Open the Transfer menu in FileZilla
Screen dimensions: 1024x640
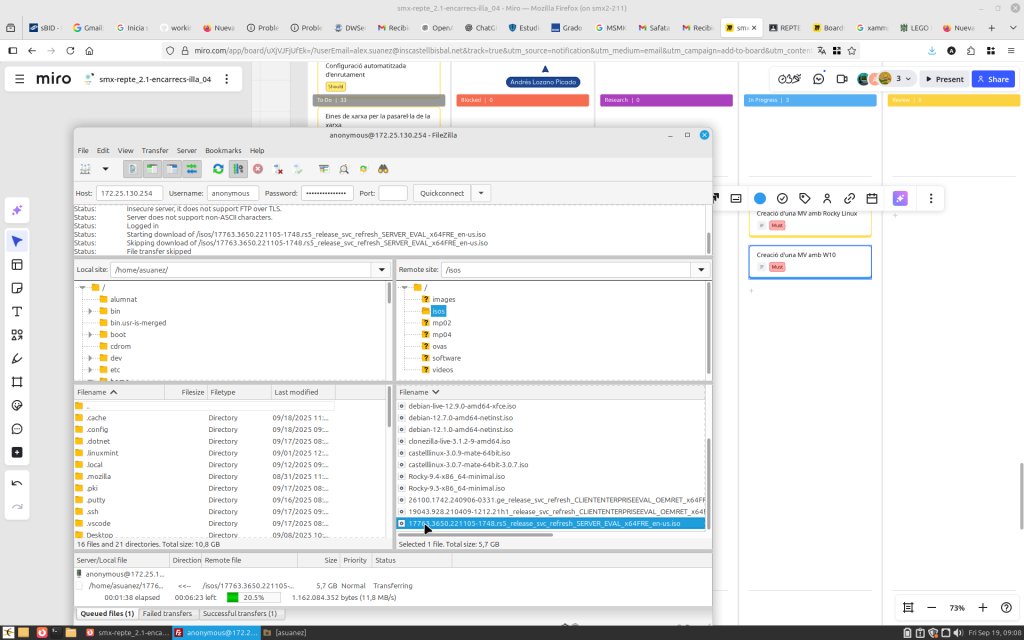154,150
